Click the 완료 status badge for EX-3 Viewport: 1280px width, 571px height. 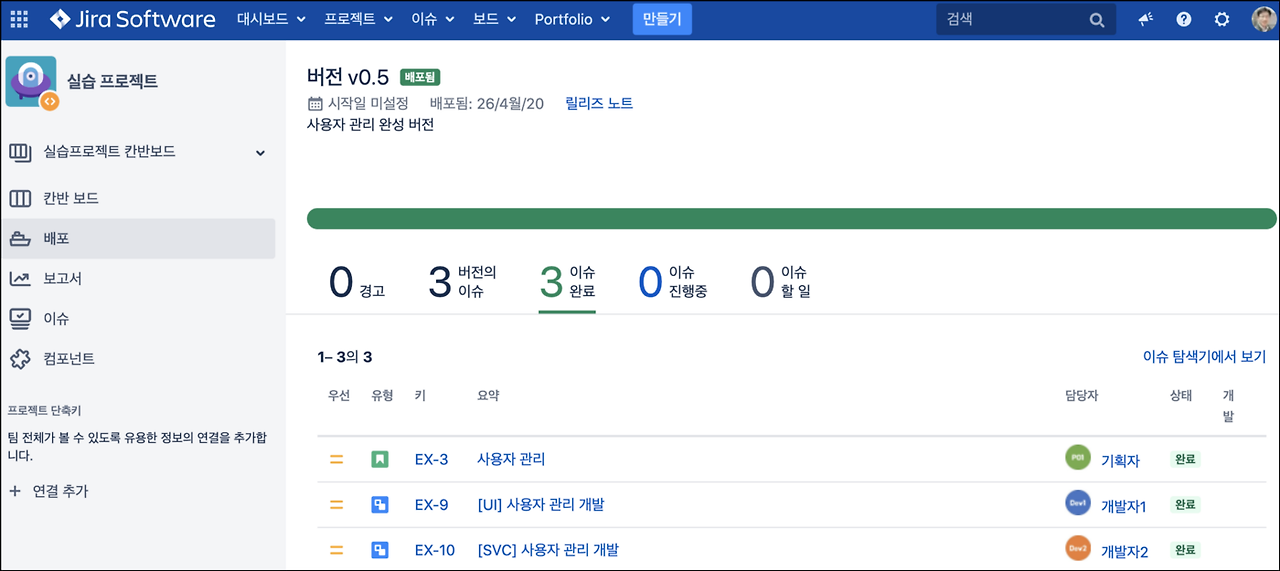(1185, 460)
